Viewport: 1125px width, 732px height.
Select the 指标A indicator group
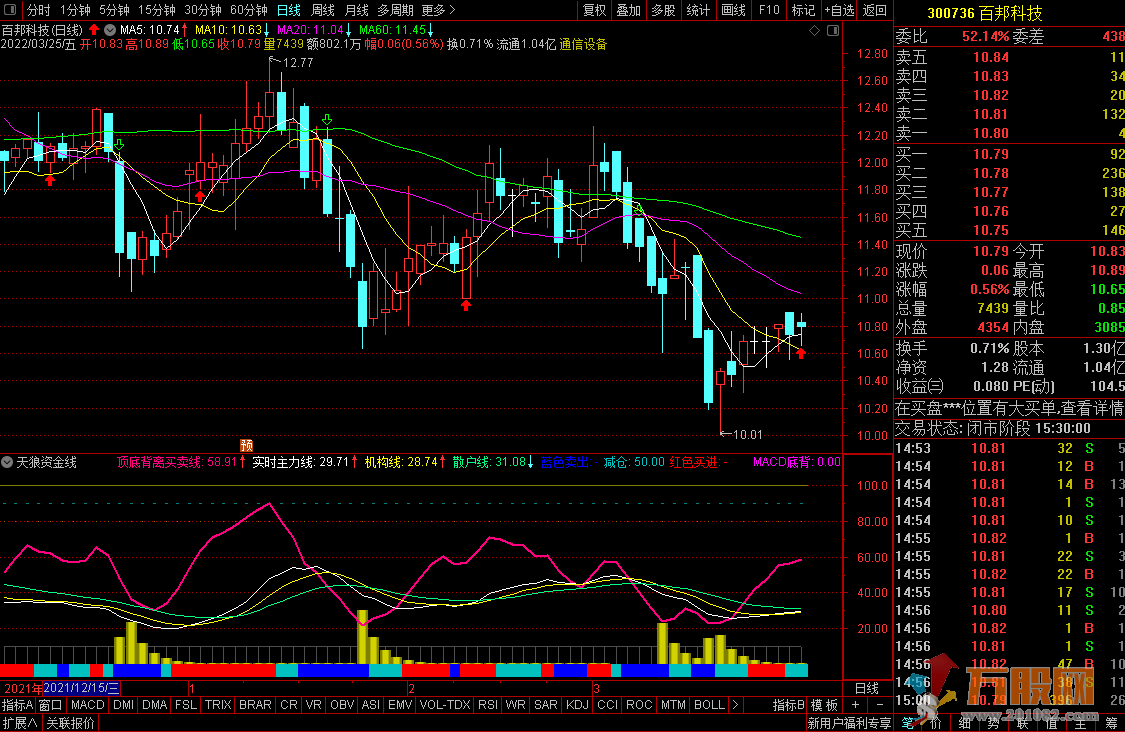[x=18, y=705]
